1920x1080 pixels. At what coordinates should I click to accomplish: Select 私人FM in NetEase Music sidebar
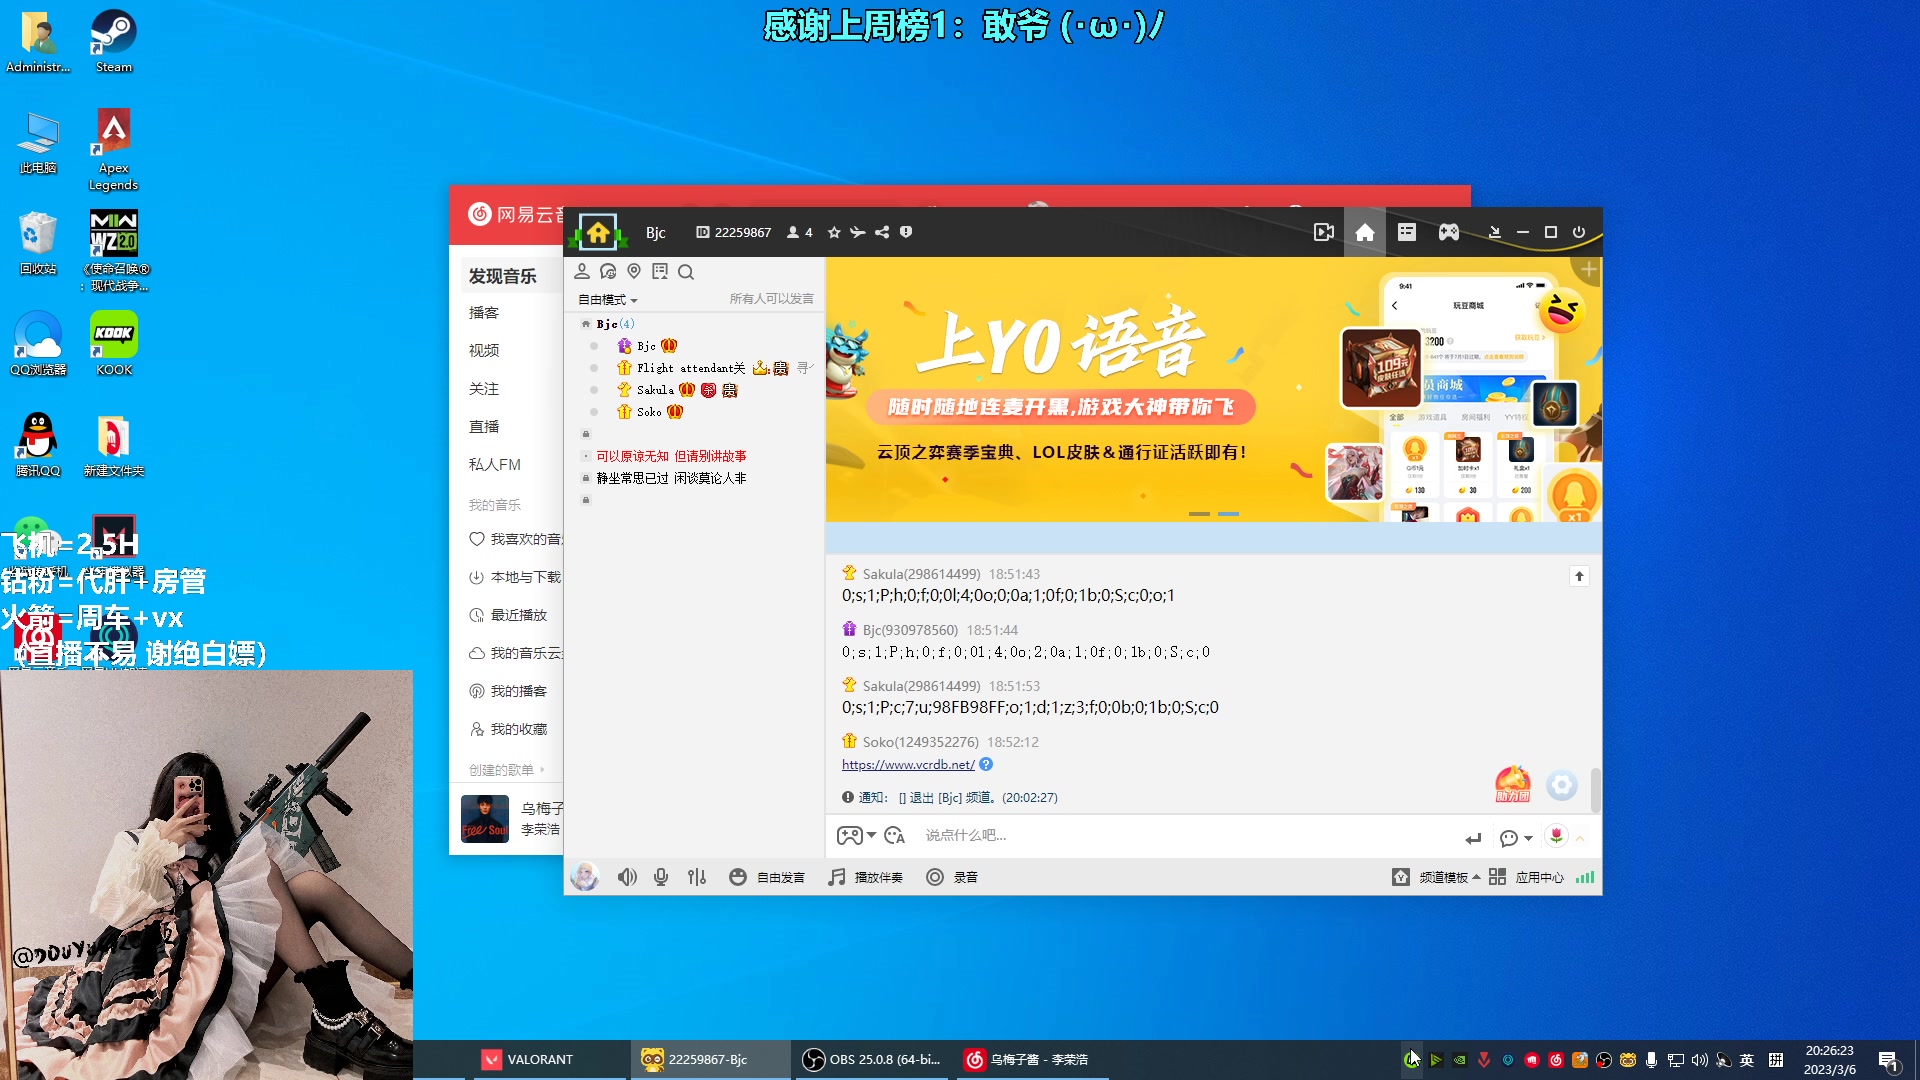pyautogui.click(x=495, y=465)
